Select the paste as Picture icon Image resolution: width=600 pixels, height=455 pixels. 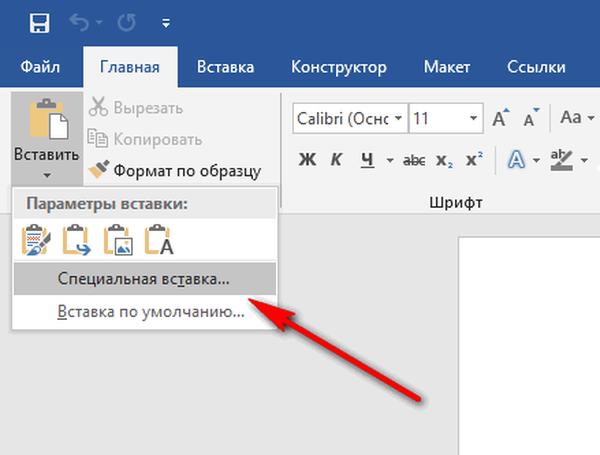pos(118,240)
